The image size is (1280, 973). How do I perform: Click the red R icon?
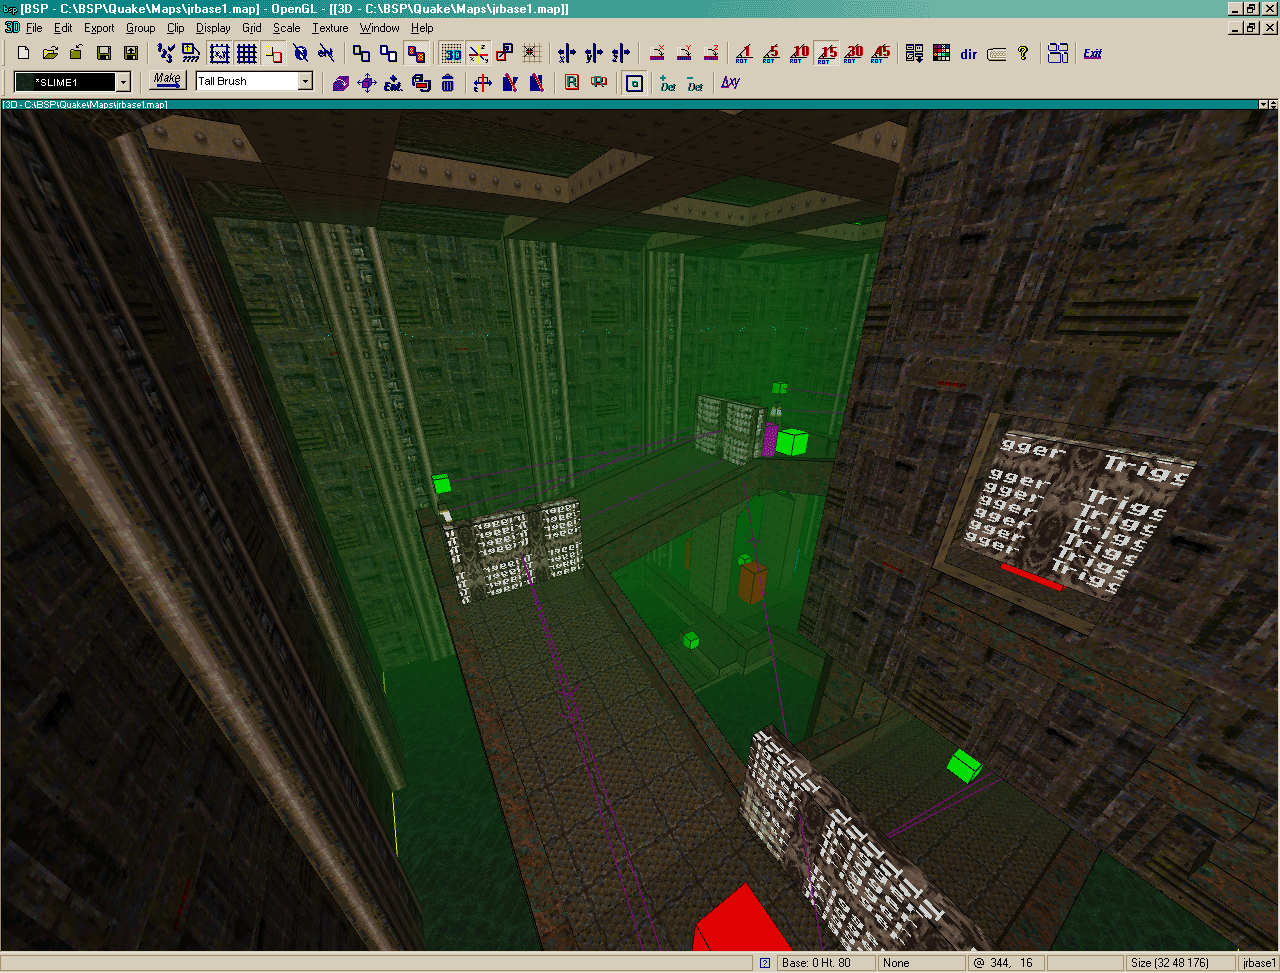pyautogui.click(x=572, y=83)
